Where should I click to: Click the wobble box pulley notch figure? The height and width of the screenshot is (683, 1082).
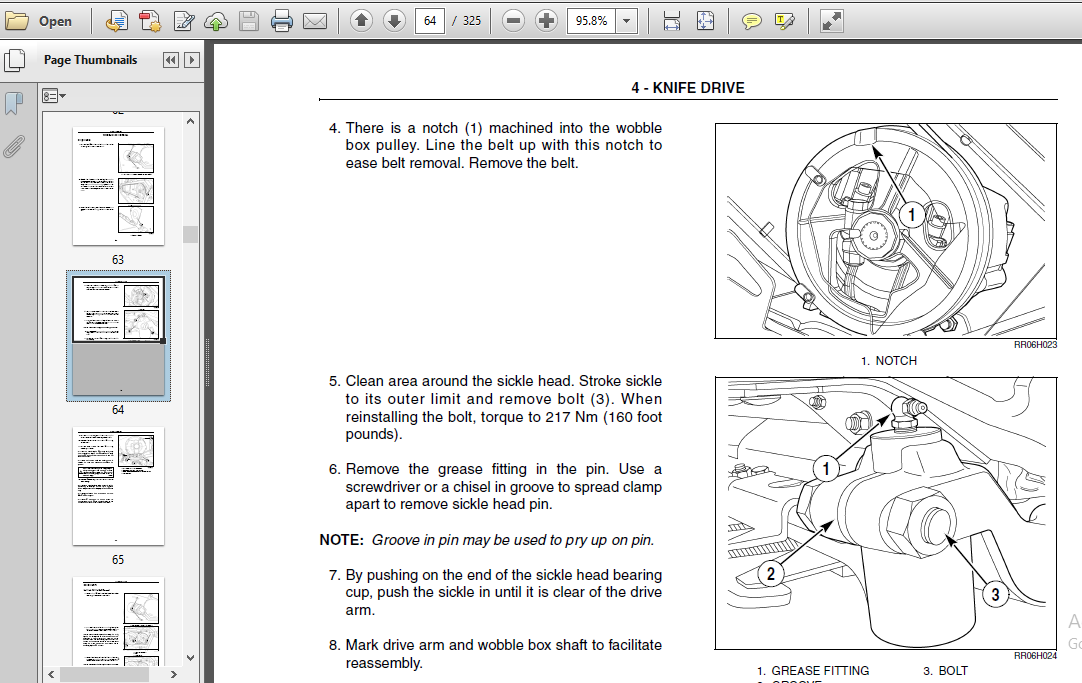click(x=886, y=231)
